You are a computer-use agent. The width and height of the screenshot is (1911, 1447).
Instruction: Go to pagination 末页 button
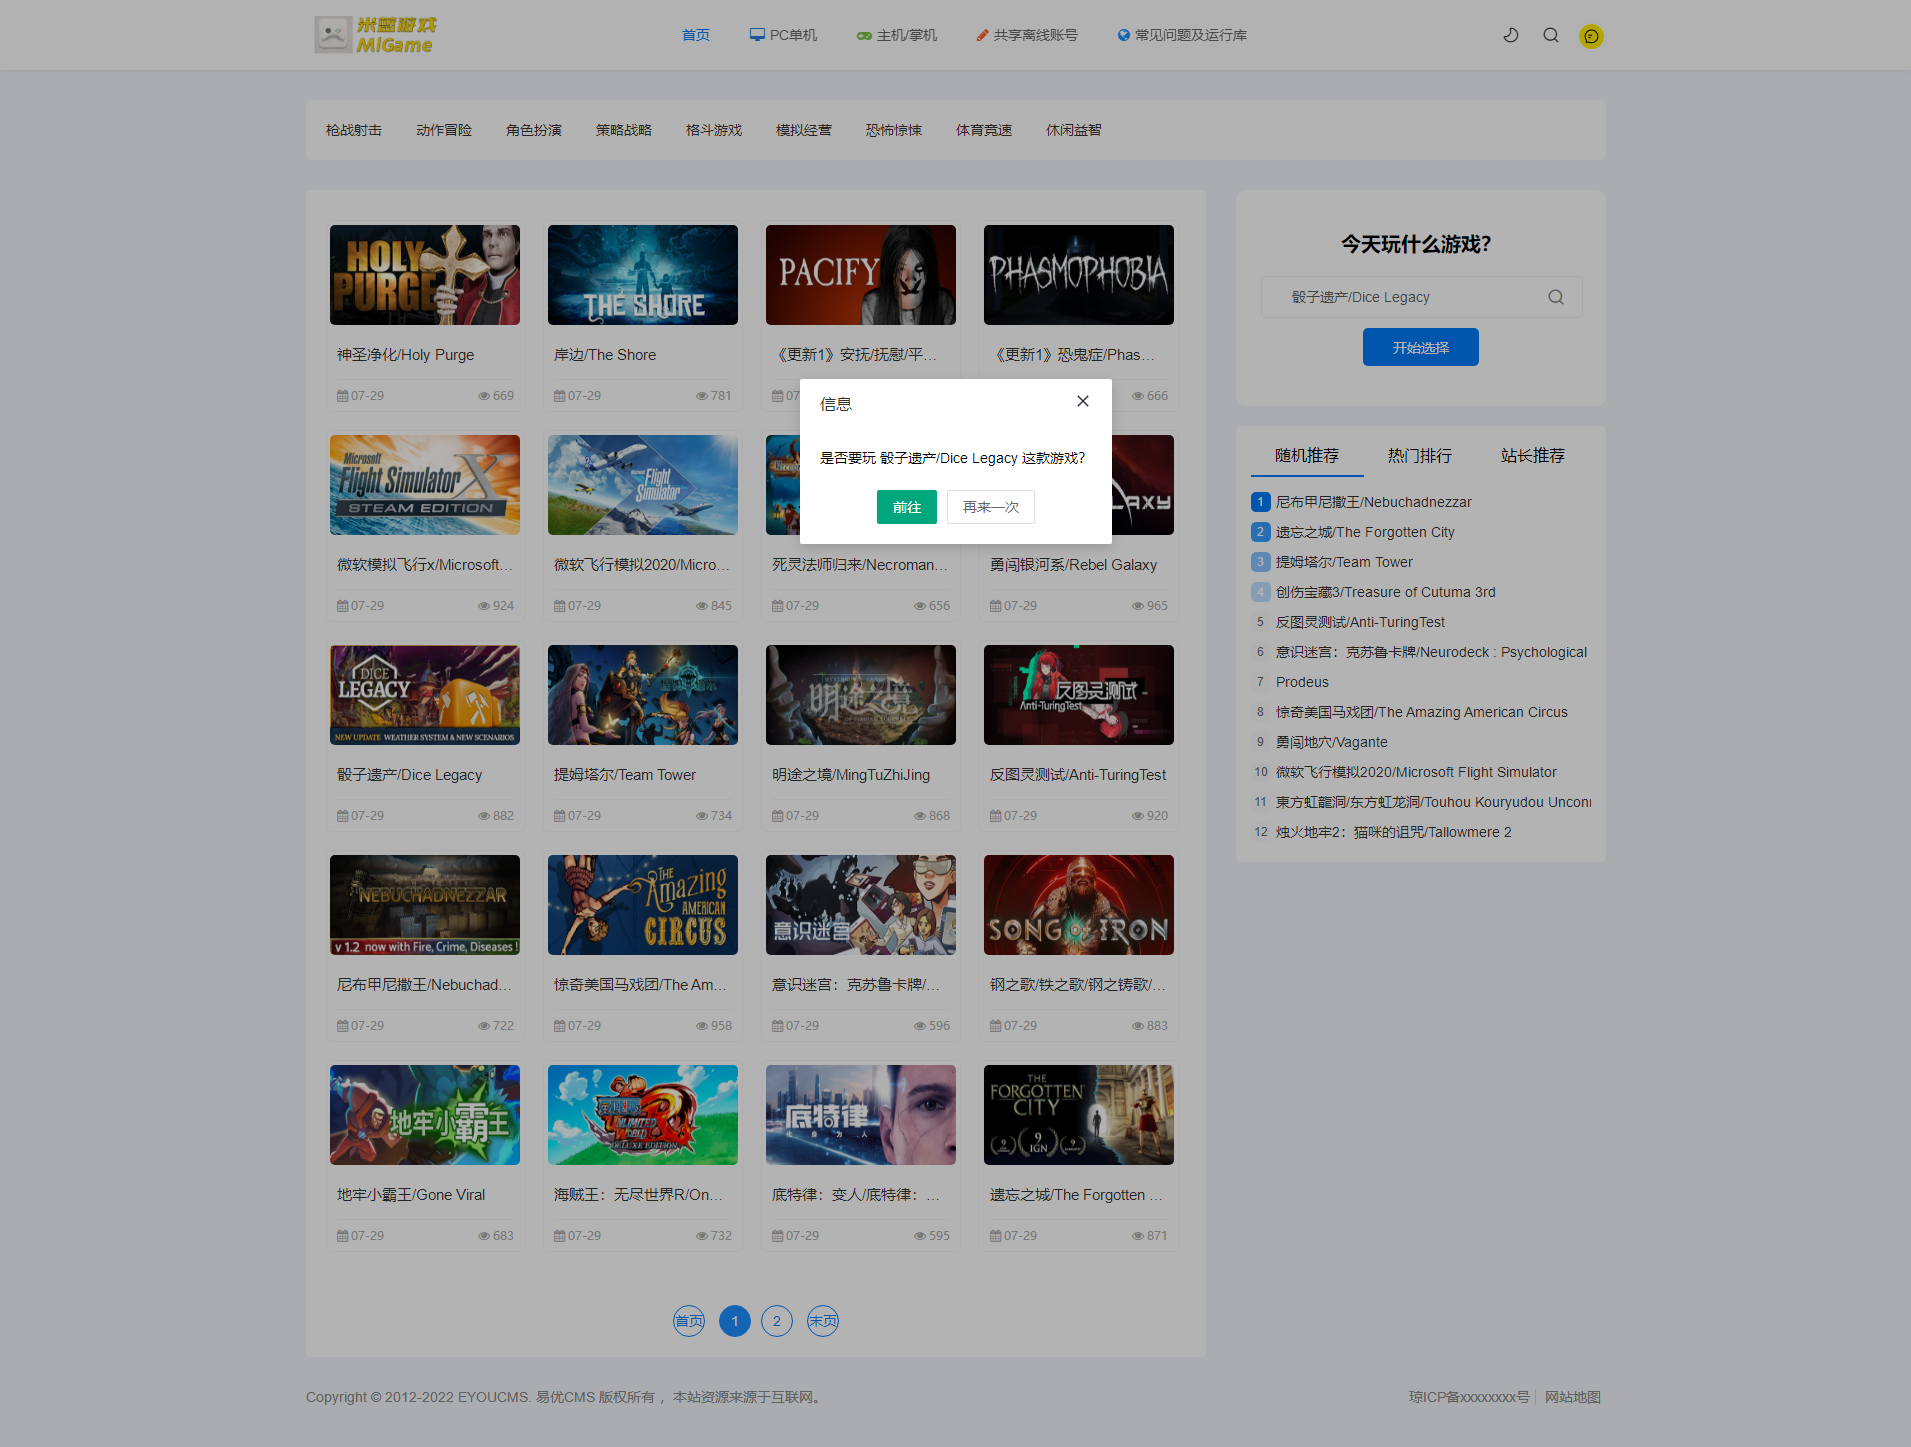(823, 1321)
